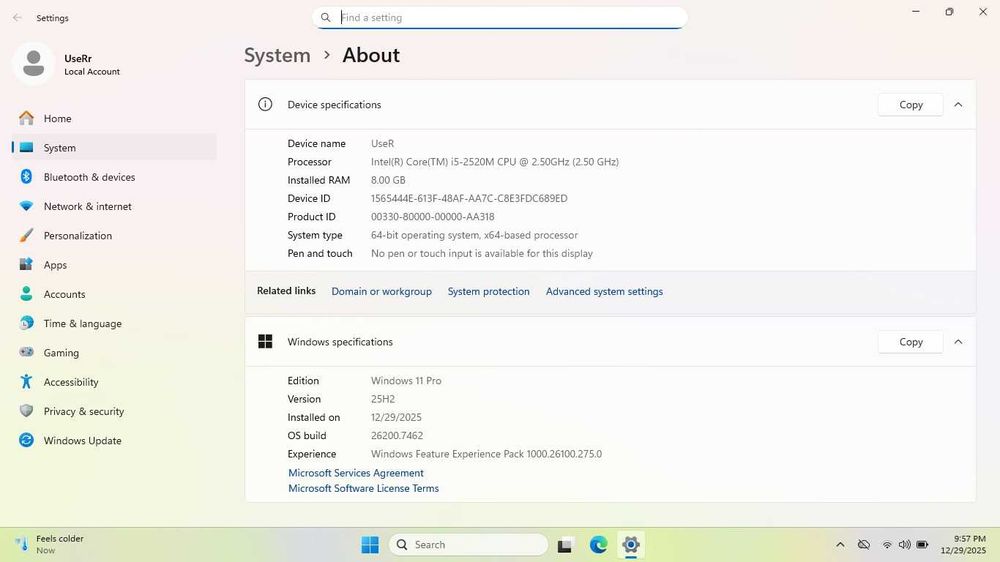Viewport: 1000px width, 562px height.
Task: Click the Windows 11 Pro edition value
Action: (406, 380)
